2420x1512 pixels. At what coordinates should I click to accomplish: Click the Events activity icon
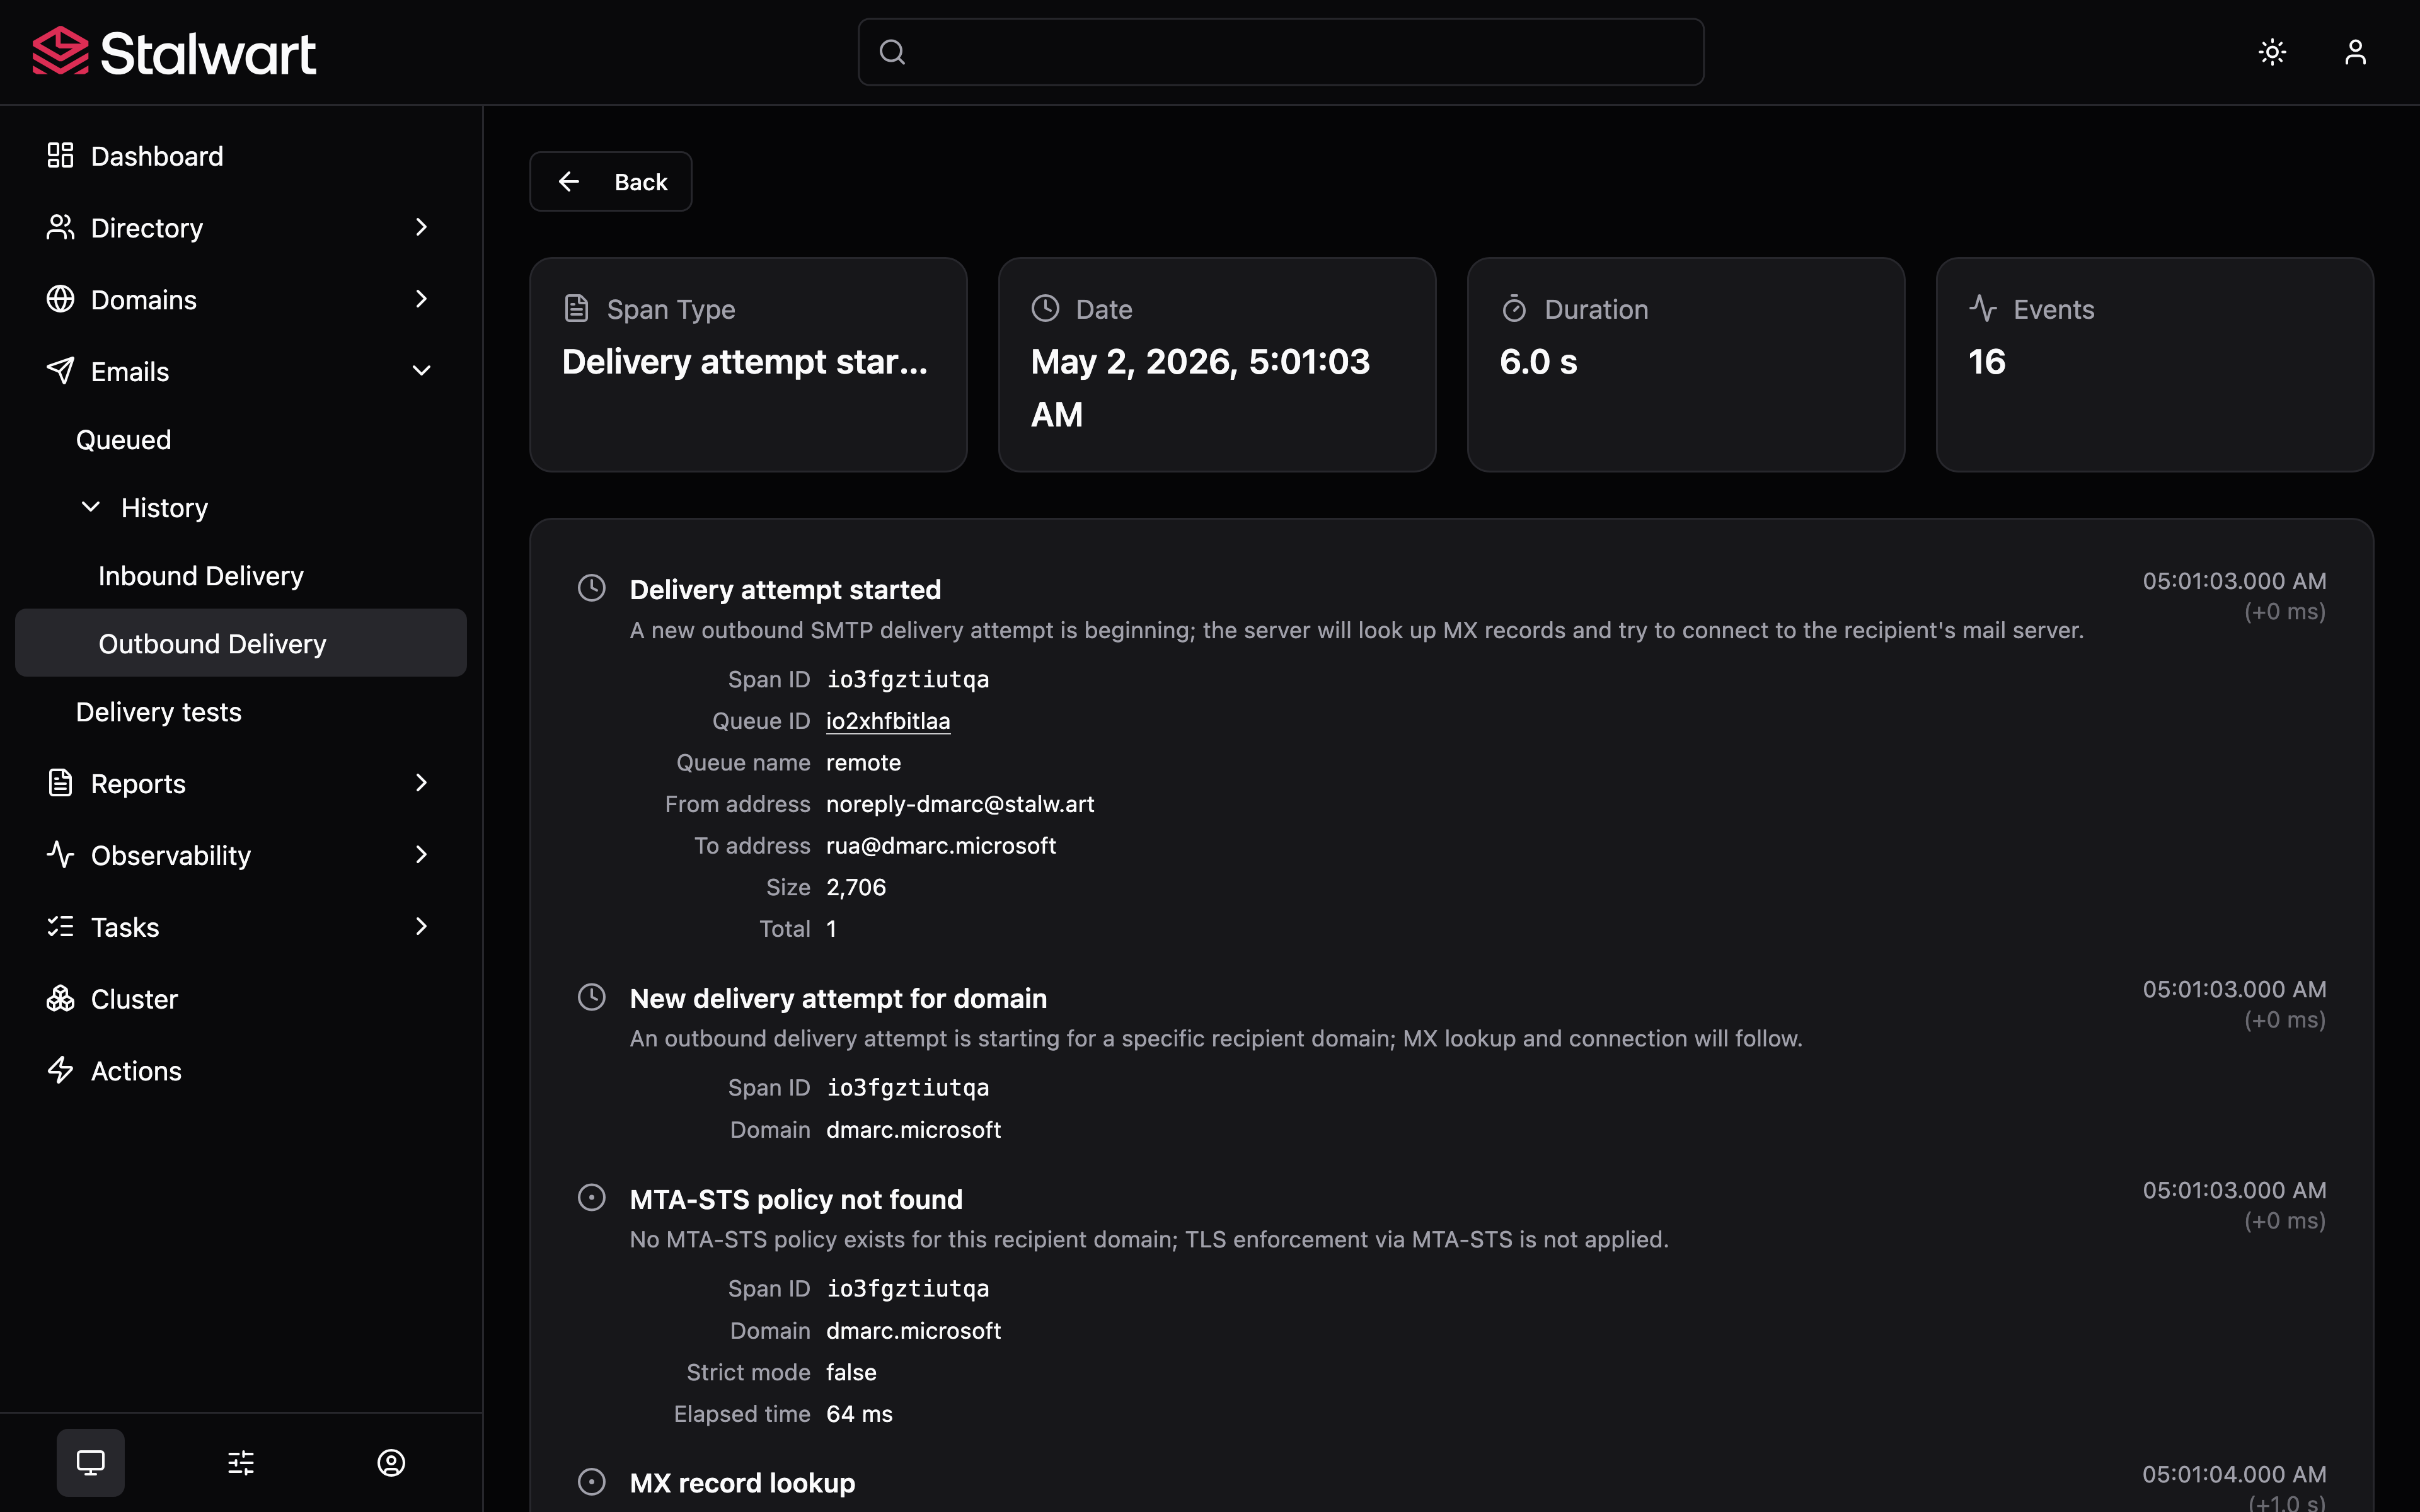click(x=1983, y=308)
